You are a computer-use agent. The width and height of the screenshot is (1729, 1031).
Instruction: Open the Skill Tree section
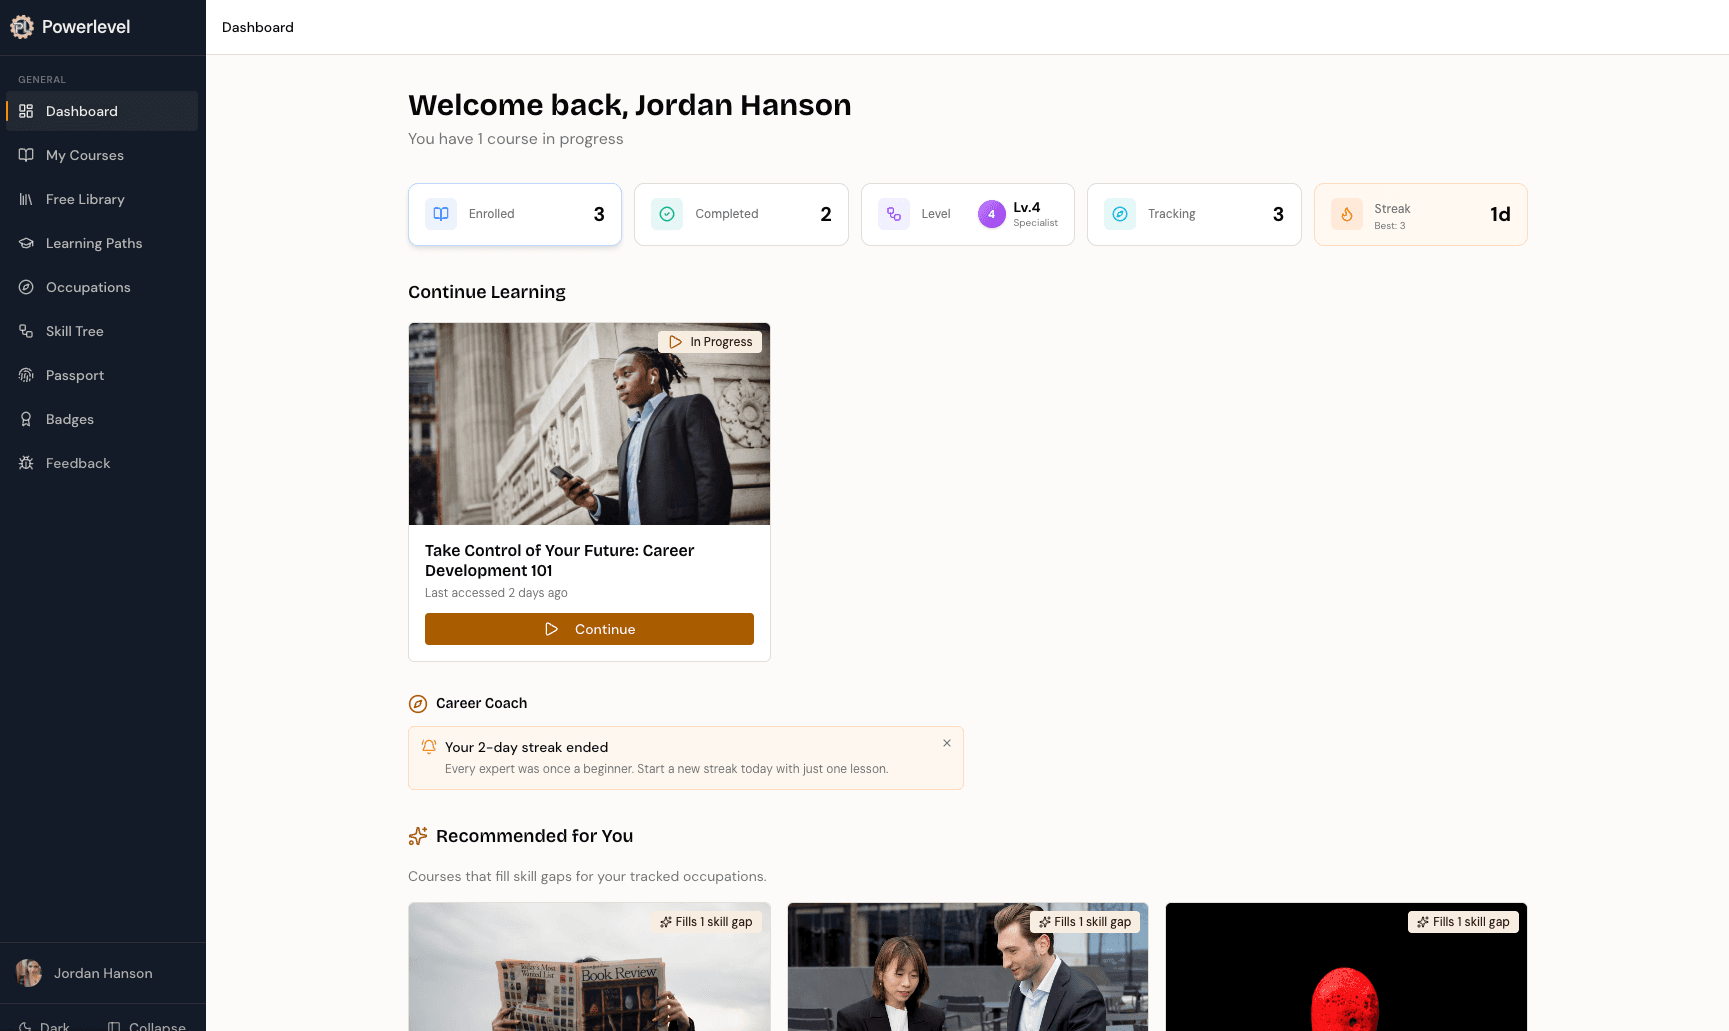click(x=75, y=331)
